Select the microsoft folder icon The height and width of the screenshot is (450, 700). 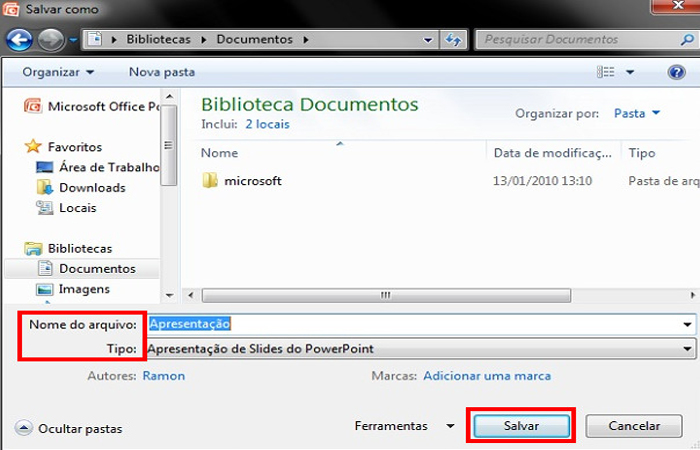click(210, 180)
